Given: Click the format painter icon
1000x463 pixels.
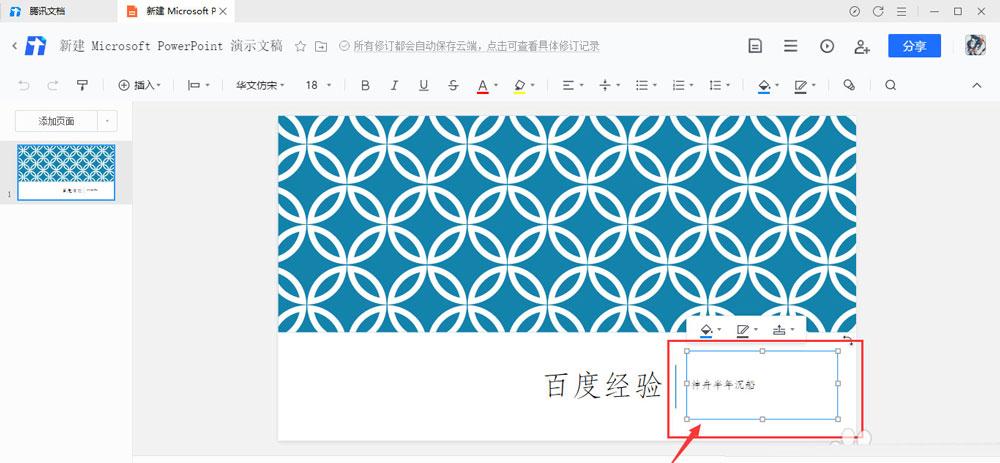Looking at the screenshot, I should pos(82,85).
